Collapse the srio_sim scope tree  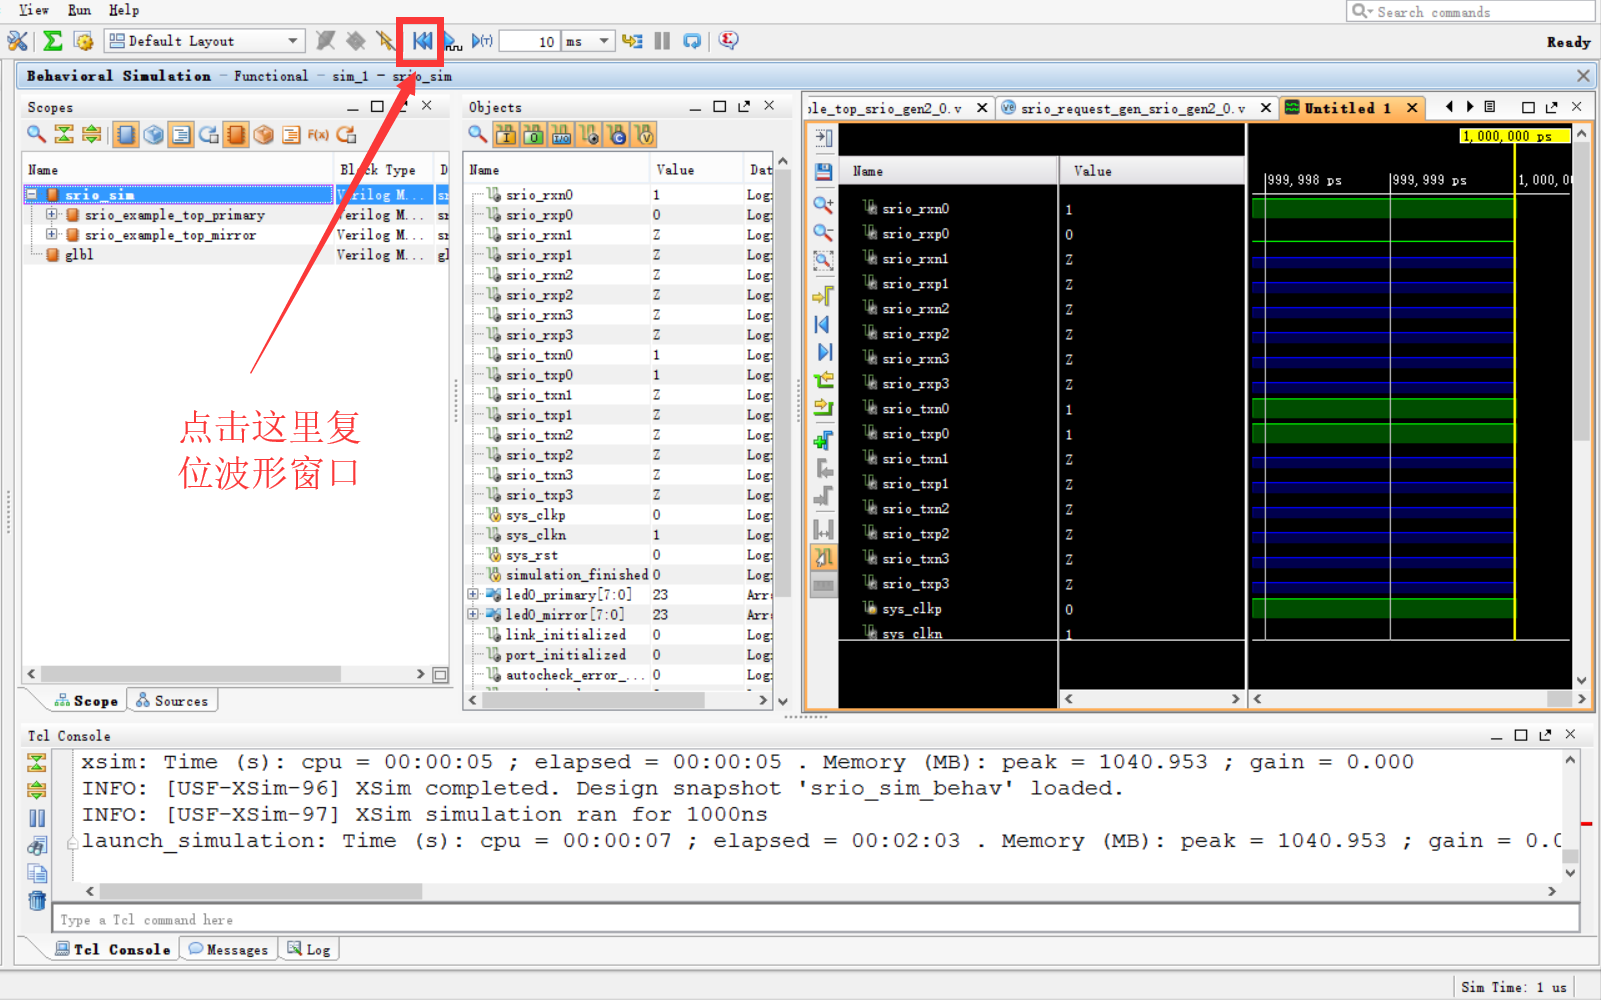32,194
